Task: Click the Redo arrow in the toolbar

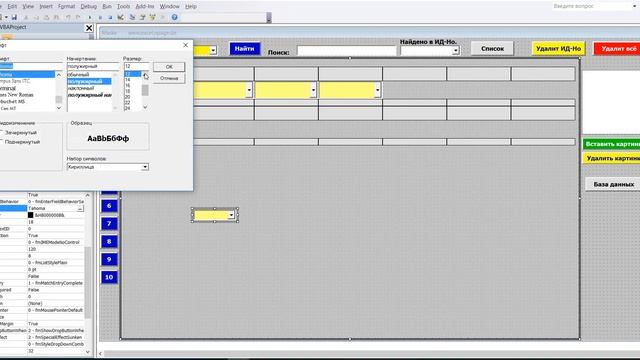Action: 78,17
